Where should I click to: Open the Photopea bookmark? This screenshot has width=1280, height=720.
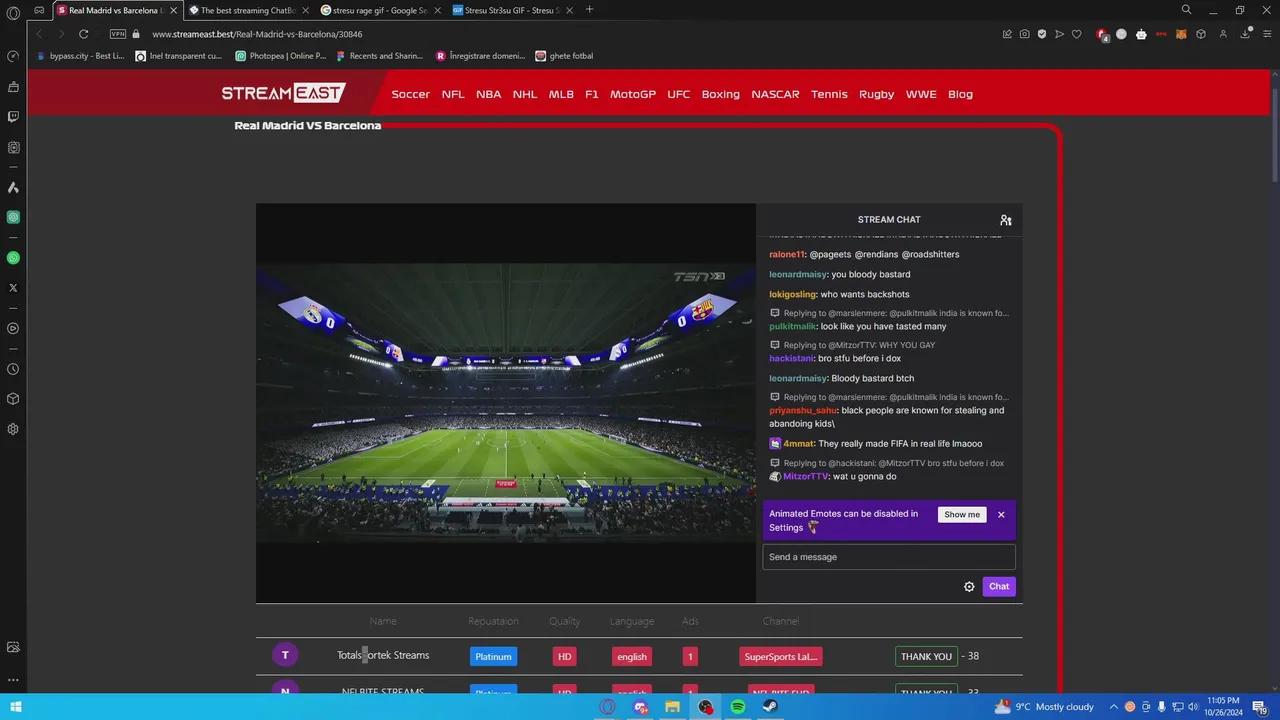click(x=281, y=56)
